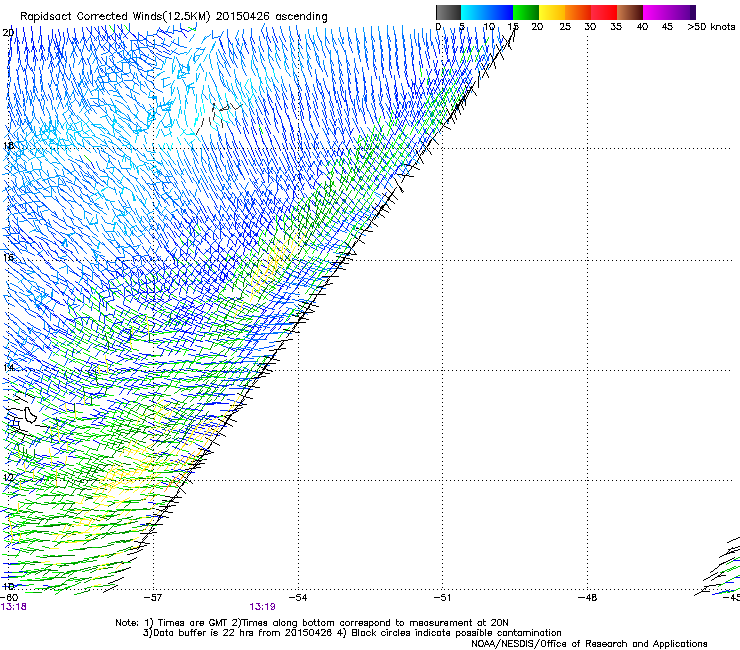Click the latitude label '12' on left axis
This screenshot has height=650, width=740.
(8, 477)
